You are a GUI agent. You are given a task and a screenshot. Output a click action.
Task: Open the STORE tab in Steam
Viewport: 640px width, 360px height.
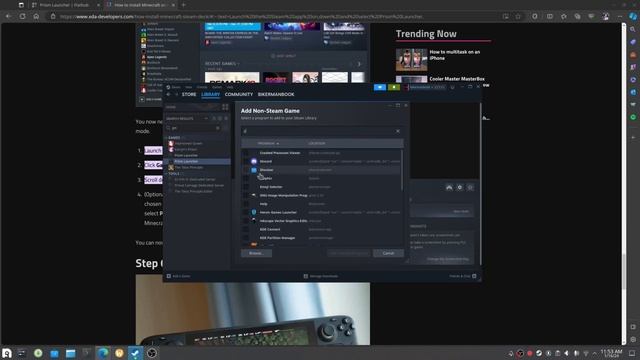click(x=189, y=94)
